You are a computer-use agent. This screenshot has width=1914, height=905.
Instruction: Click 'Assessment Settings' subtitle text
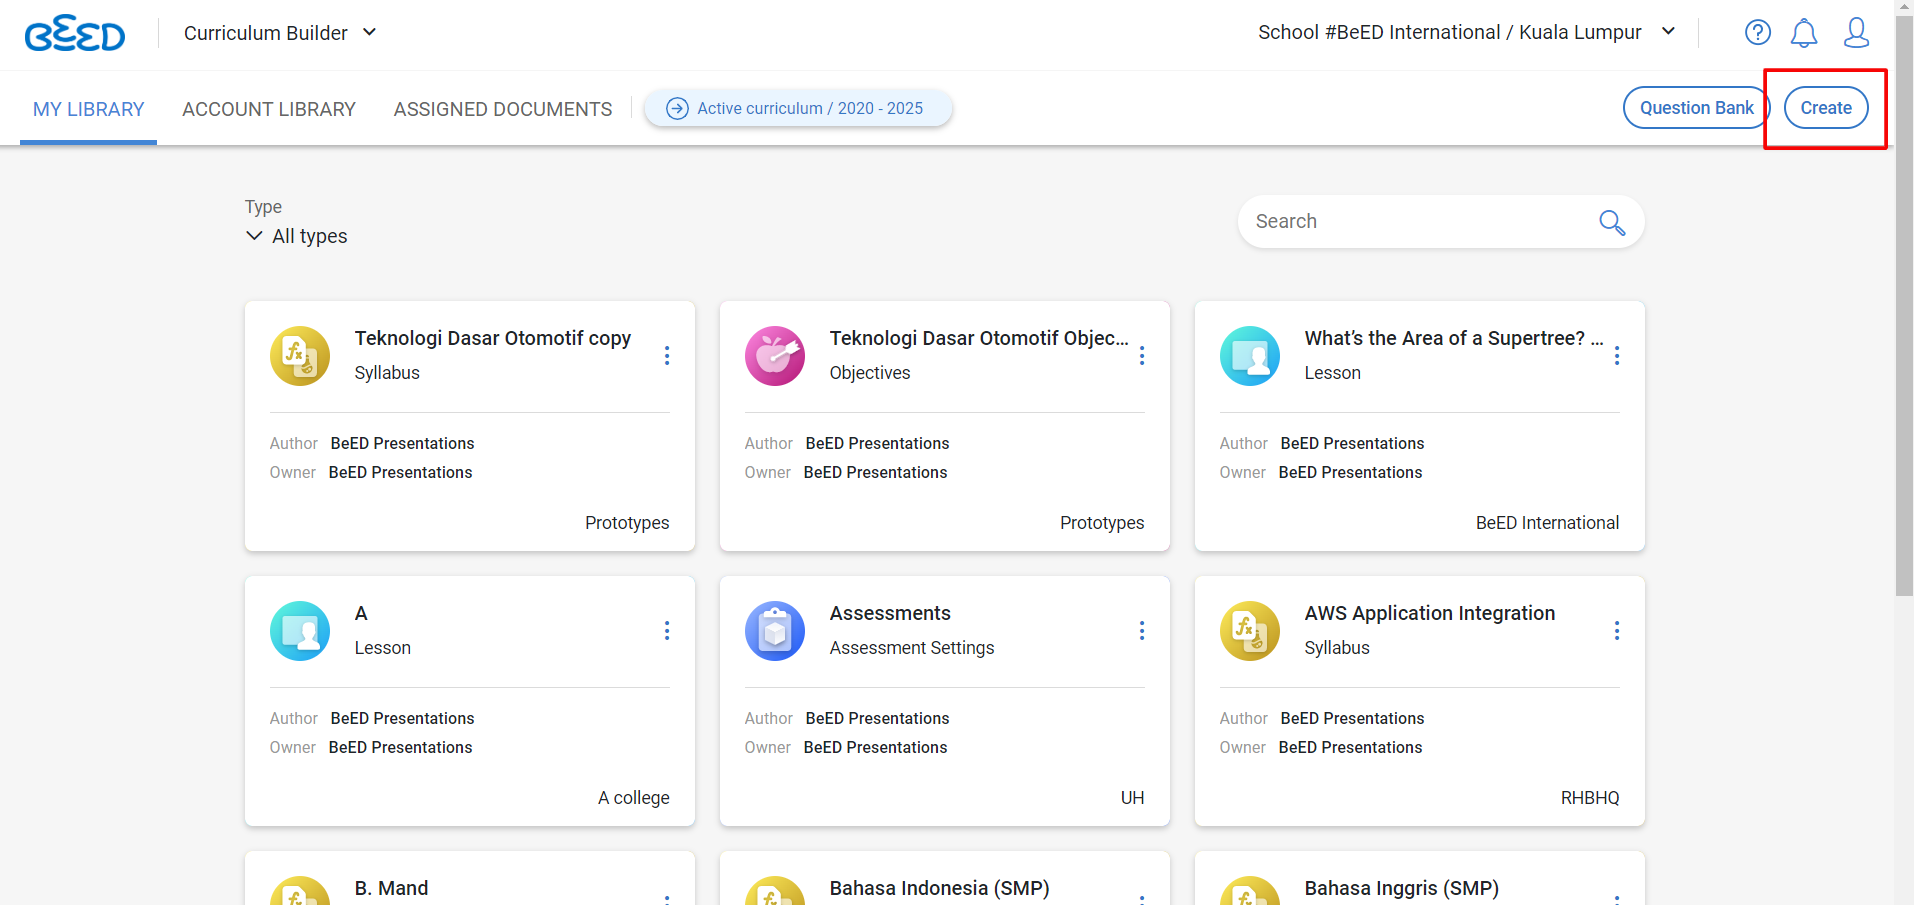(x=912, y=648)
